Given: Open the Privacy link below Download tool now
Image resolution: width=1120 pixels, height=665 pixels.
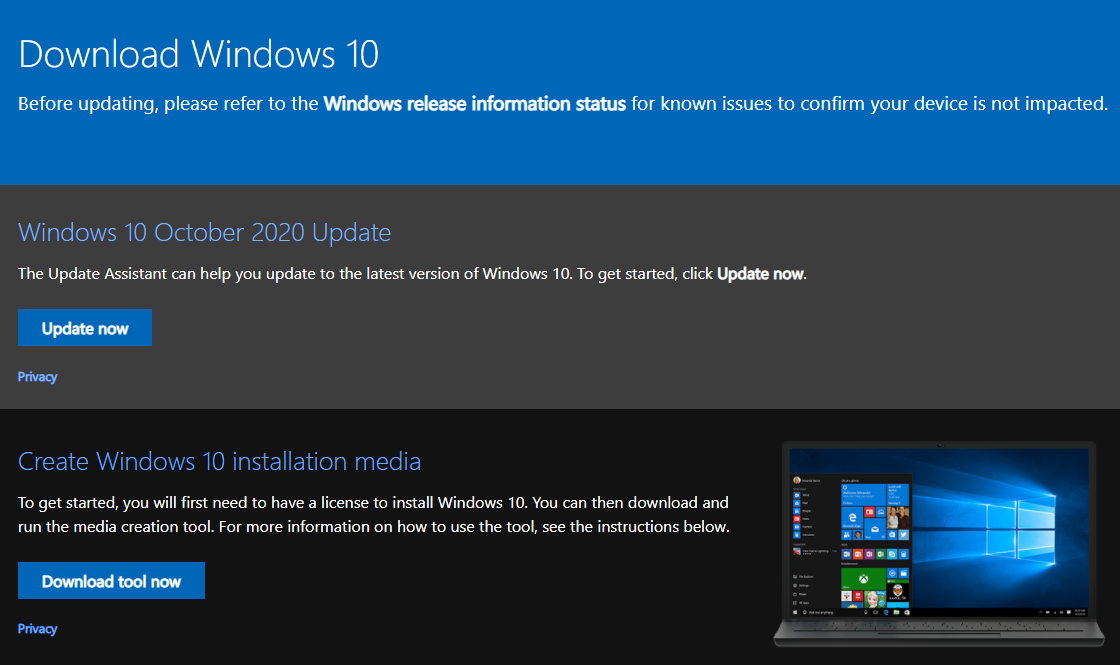Looking at the screenshot, I should [x=37, y=628].
